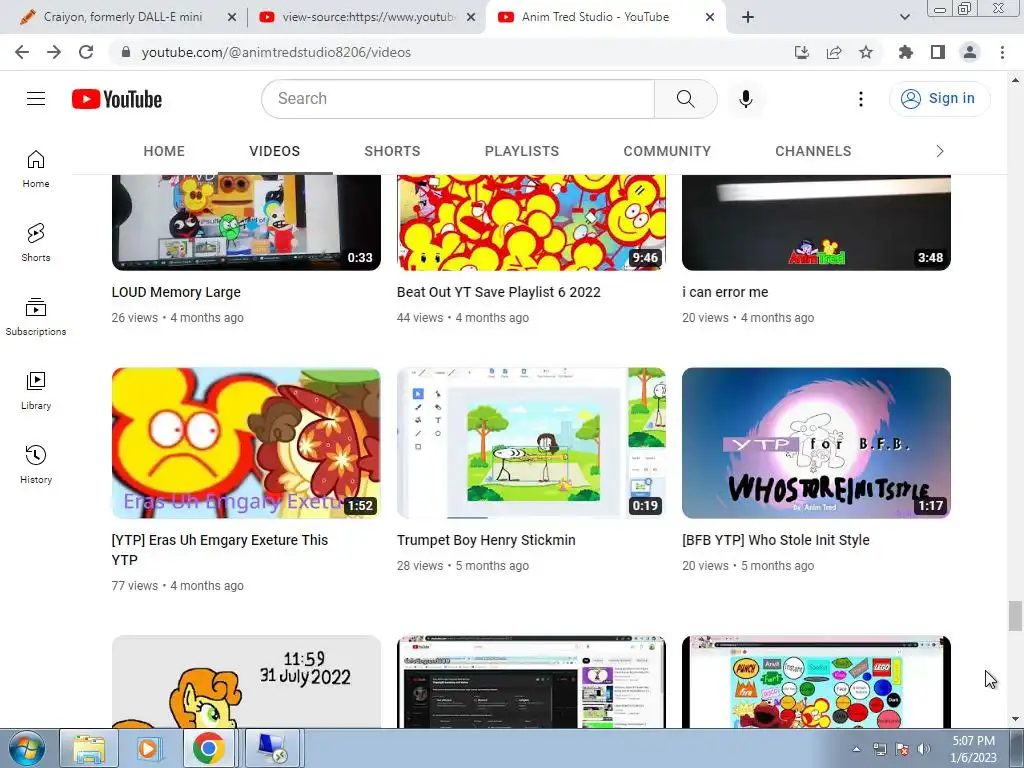View site info lock icon

126,52
